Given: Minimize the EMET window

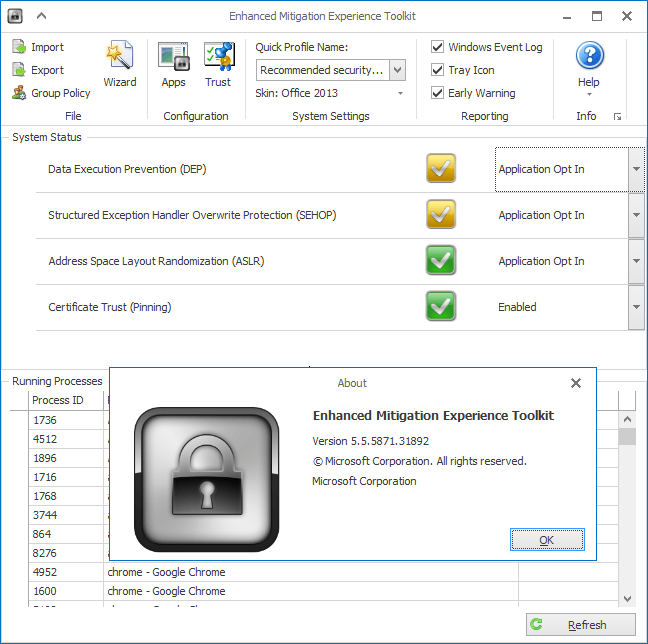Looking at the screenshot, I should 567,17.
